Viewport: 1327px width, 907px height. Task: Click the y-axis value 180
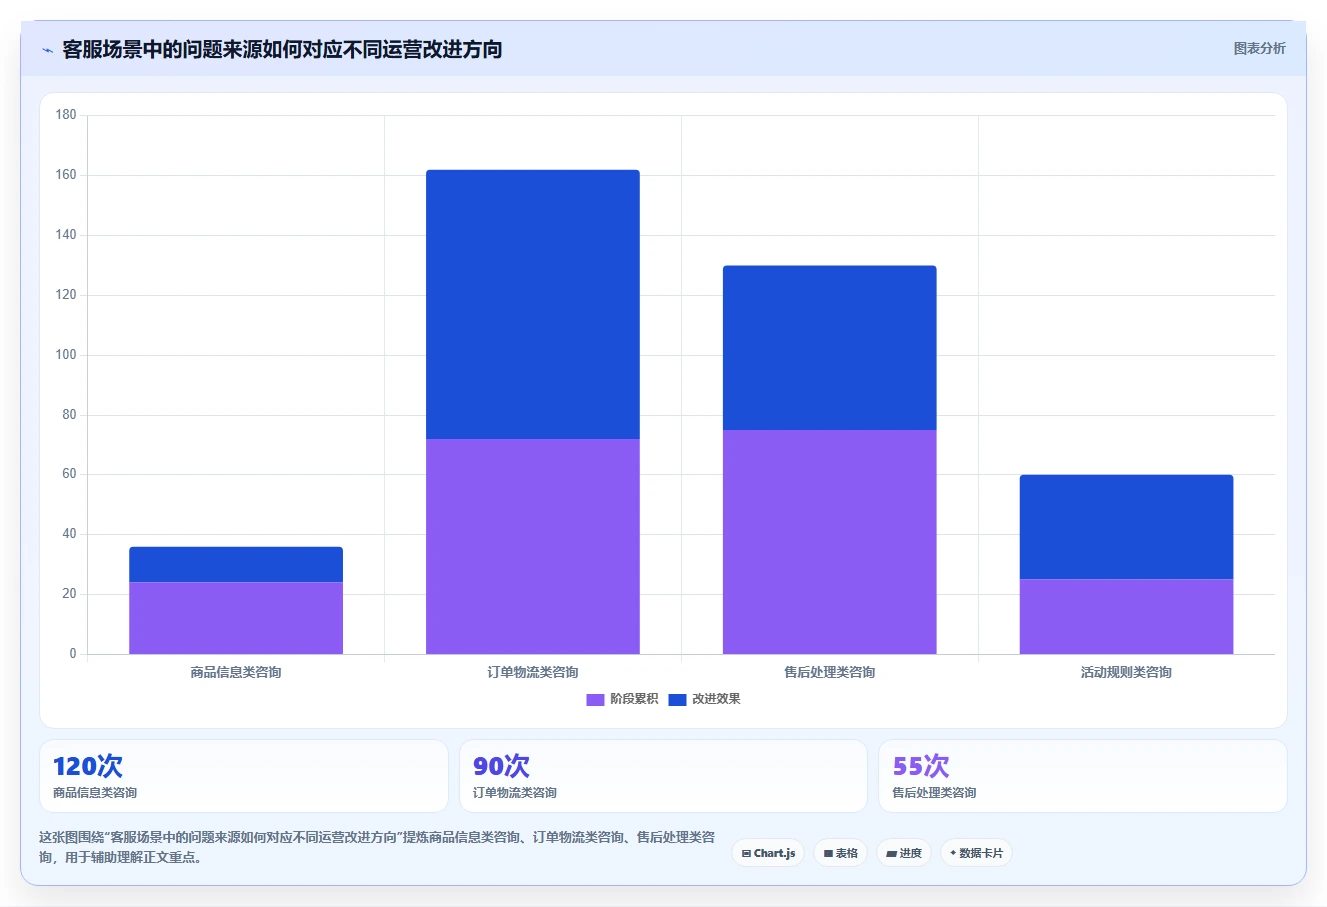[66, 115]
